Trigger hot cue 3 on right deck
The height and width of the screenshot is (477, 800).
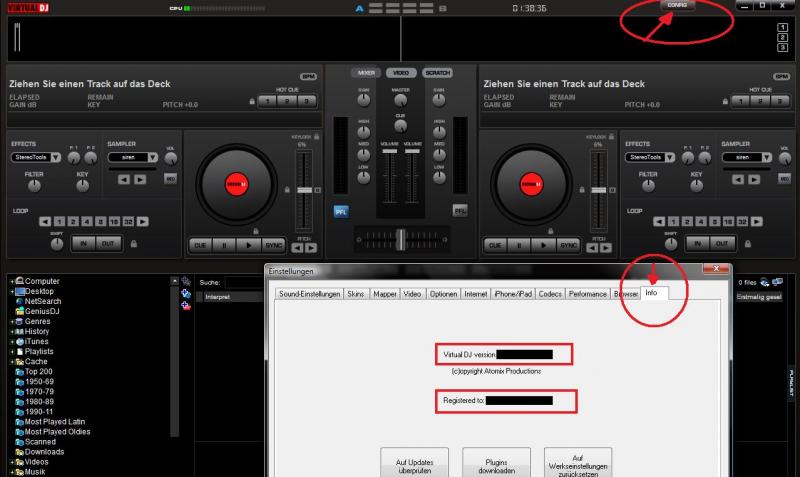pyautogui.click(x=780, y=101)
